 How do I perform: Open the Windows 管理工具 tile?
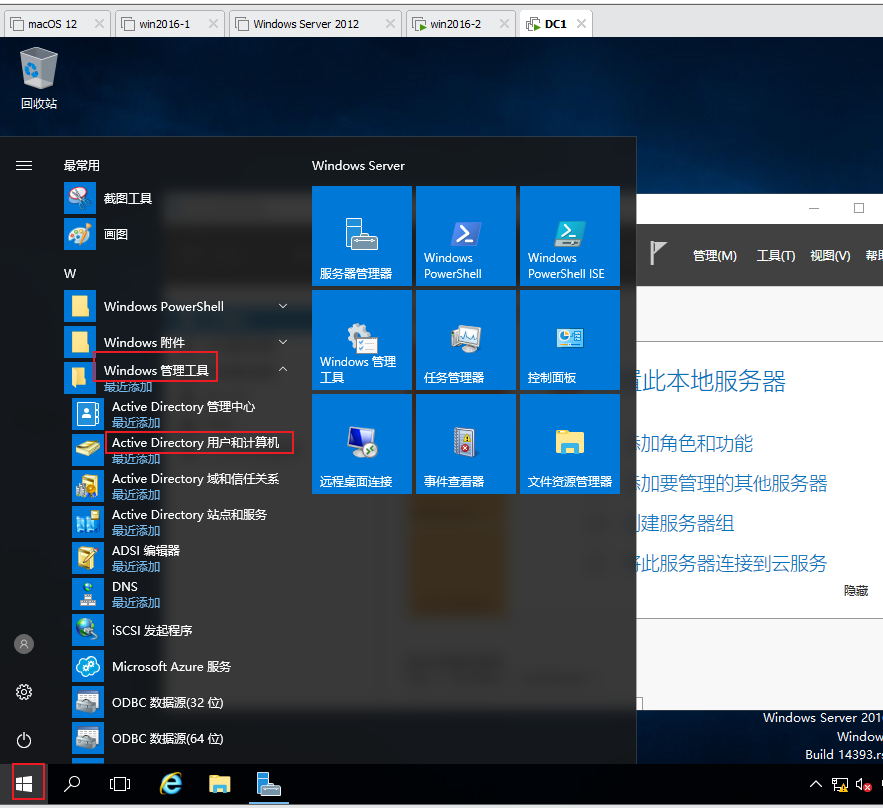(x=362, y=340)
